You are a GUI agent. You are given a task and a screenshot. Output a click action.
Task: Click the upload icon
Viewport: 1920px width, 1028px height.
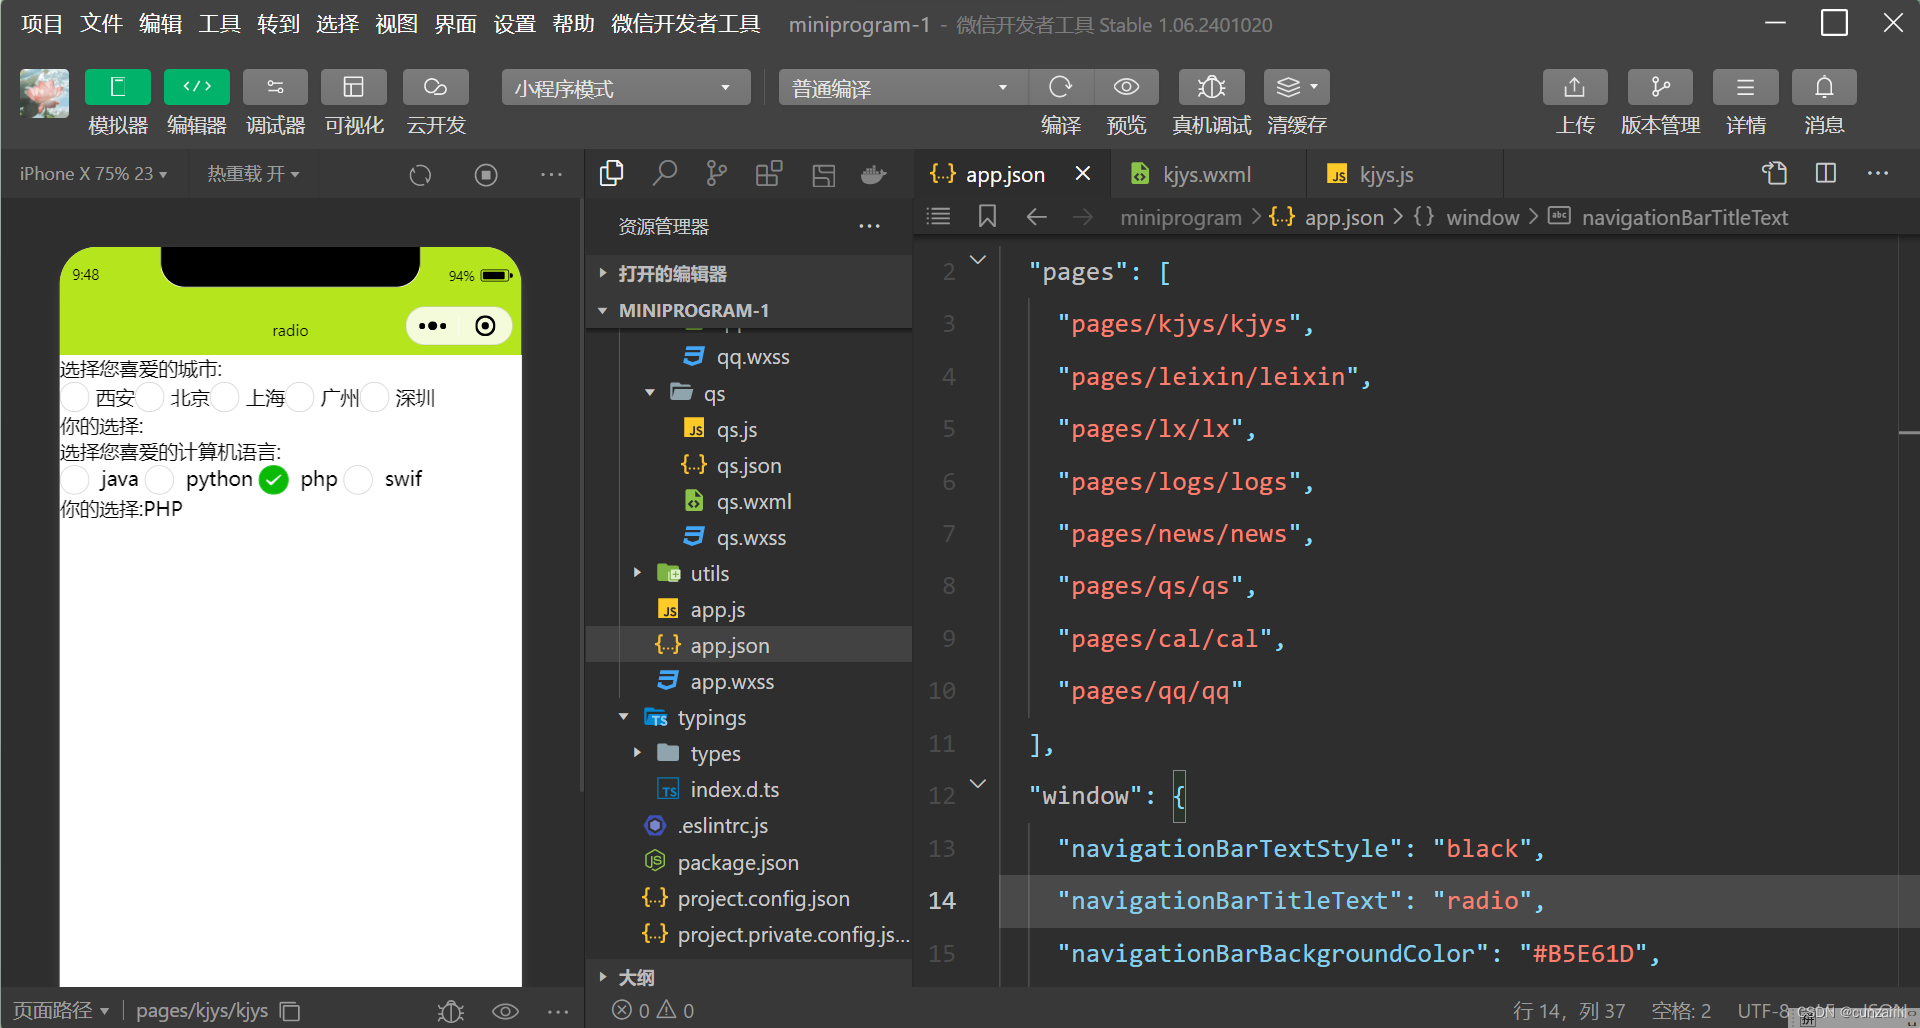tap(1574, 87)
